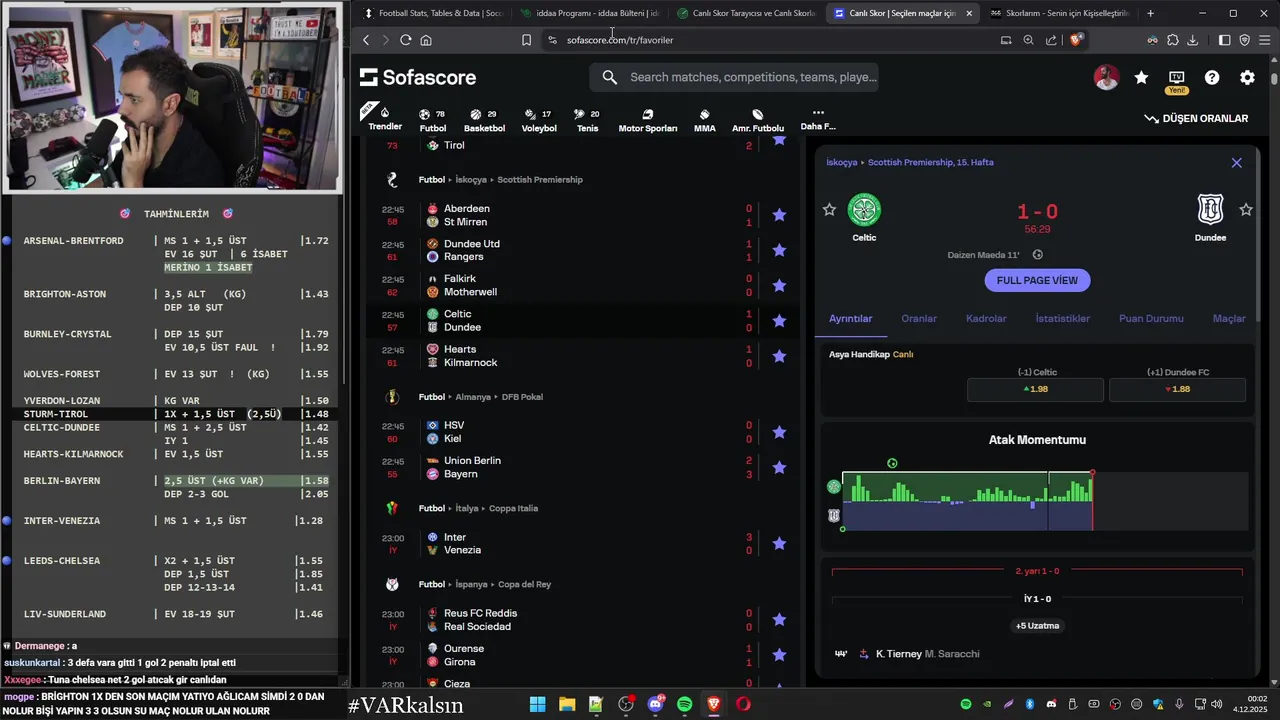The image size is (1280, 720).
Task: Favorite Celtic team in detail panel
Action: coord(829,209)
